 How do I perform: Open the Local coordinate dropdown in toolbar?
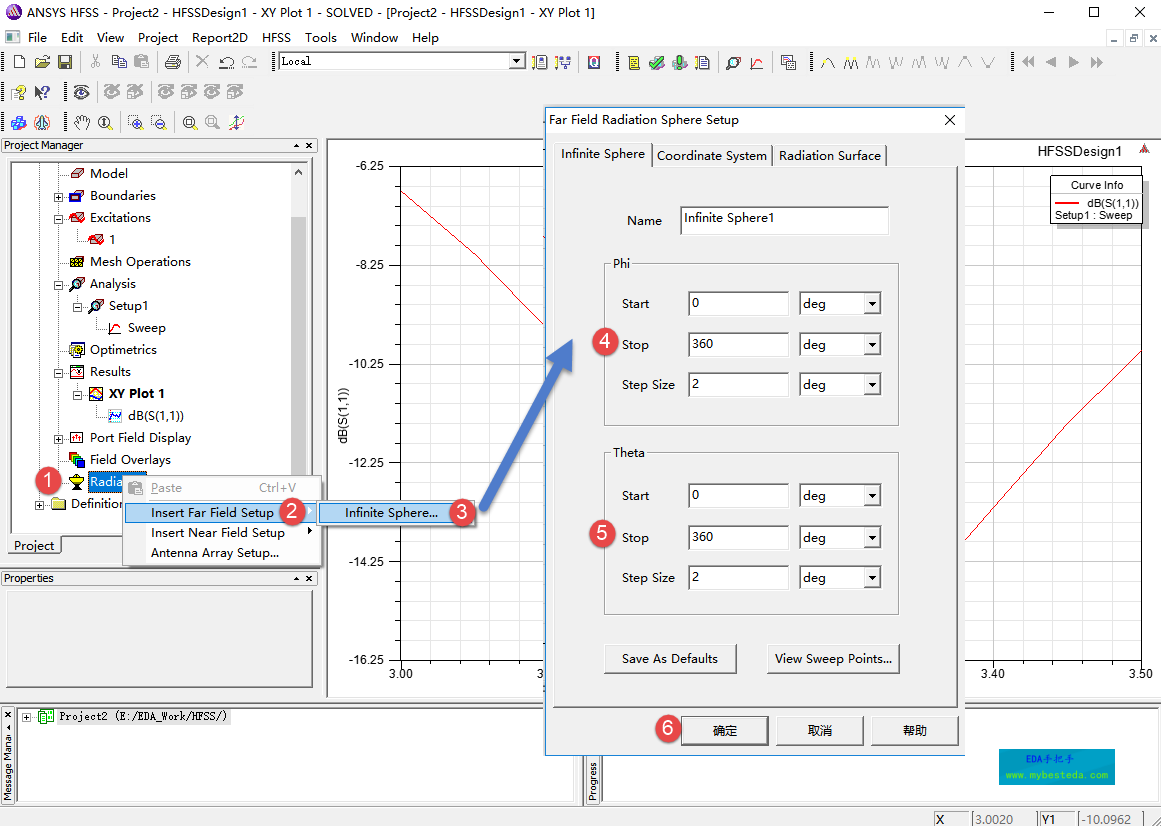click(x=516, y=61)
